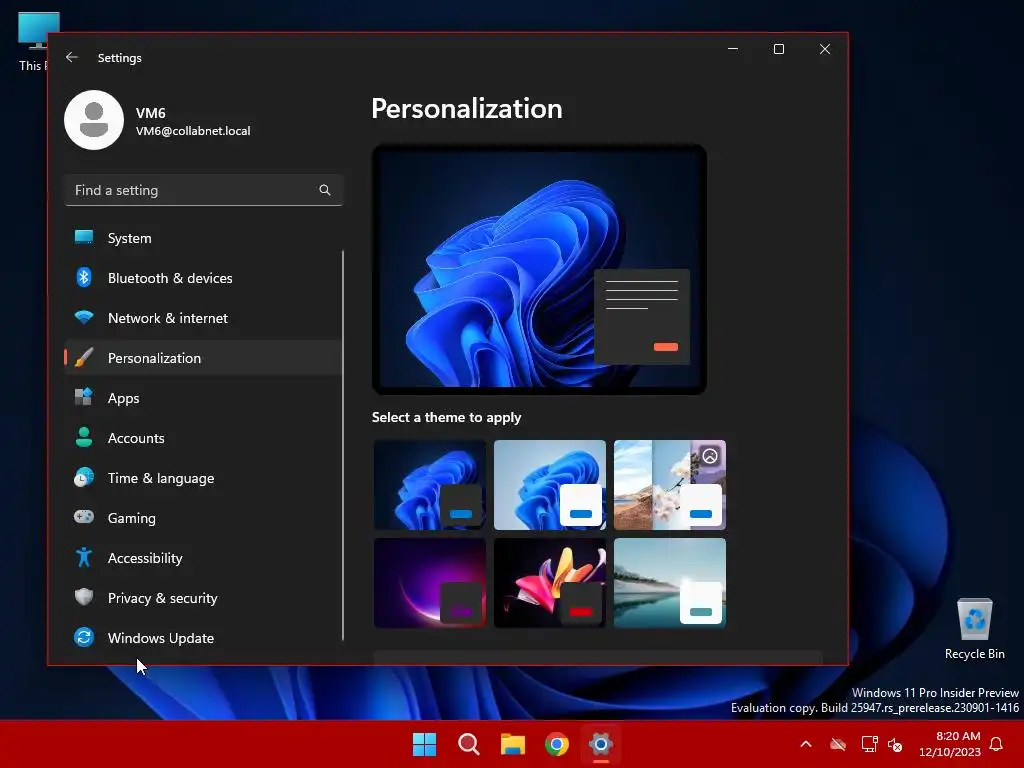
Task: Click the VM6 user avatar picture
Action: point(94,120)
